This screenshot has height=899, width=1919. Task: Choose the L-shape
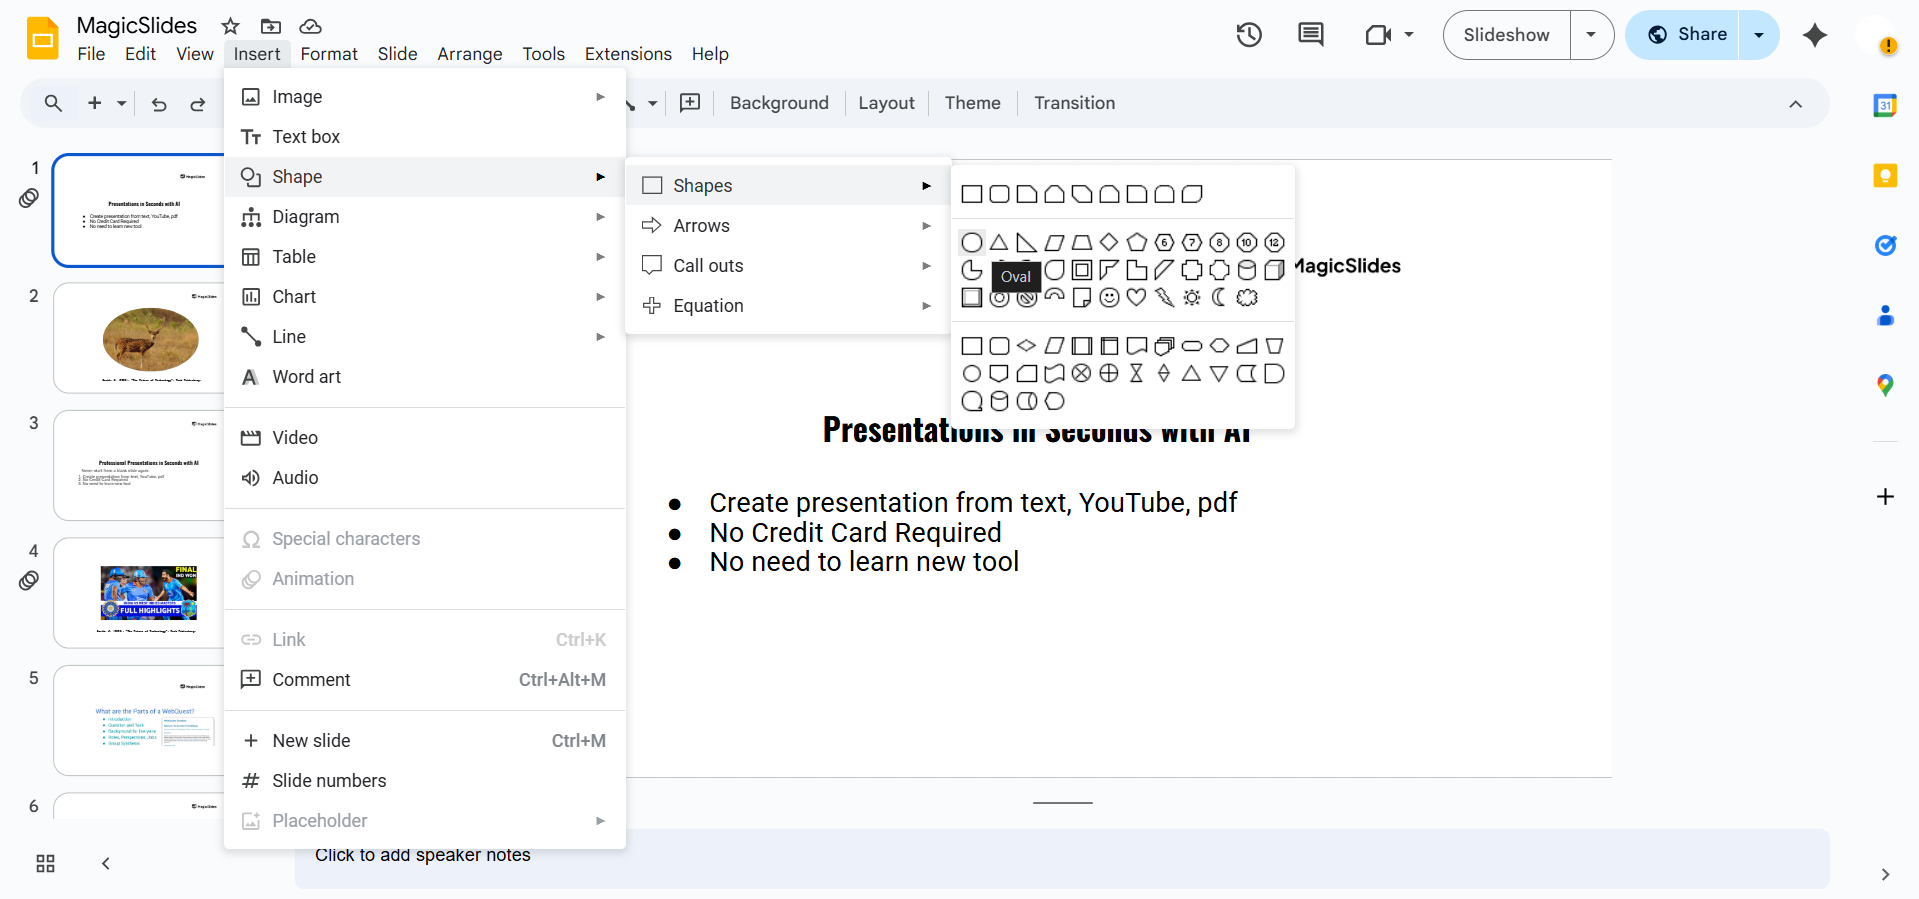(x=1137, y=270)
